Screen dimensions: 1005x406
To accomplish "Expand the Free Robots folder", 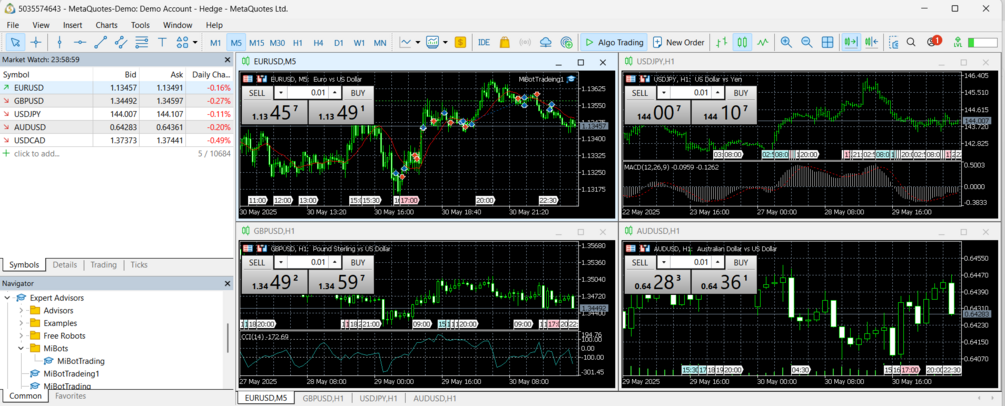I will 21,335.
